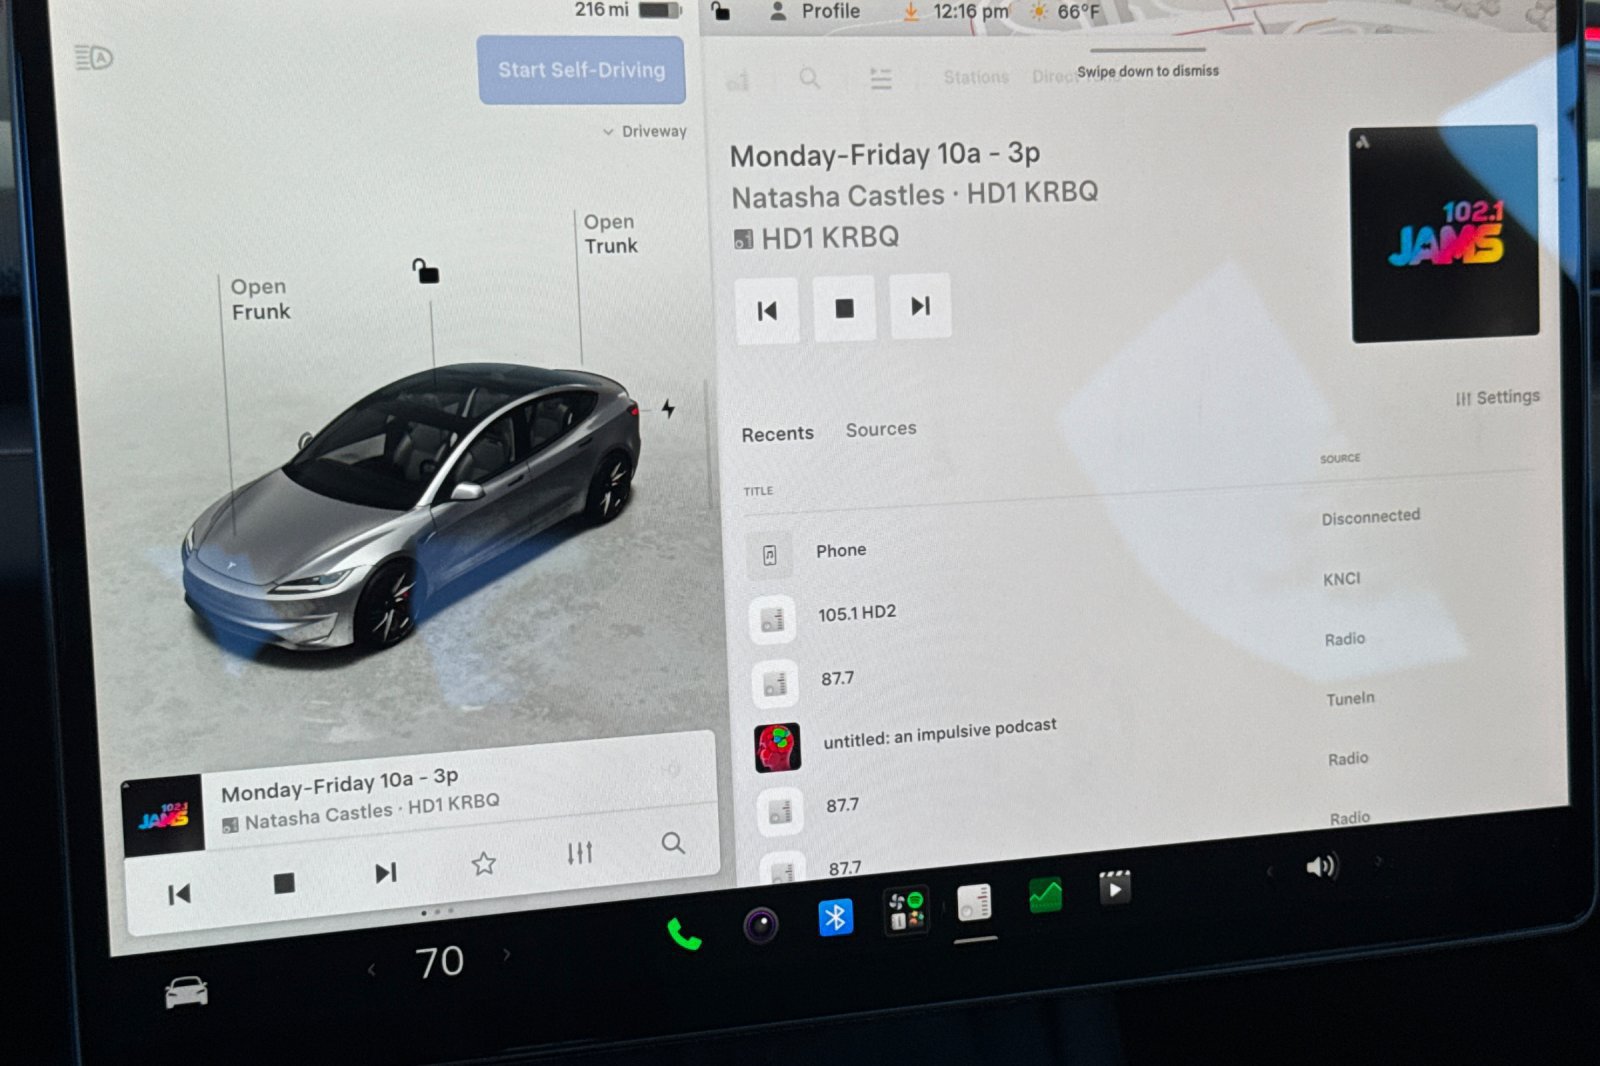Toggle the auto headlights icon
The image size is (1600, 1066).
coord(94,58)
